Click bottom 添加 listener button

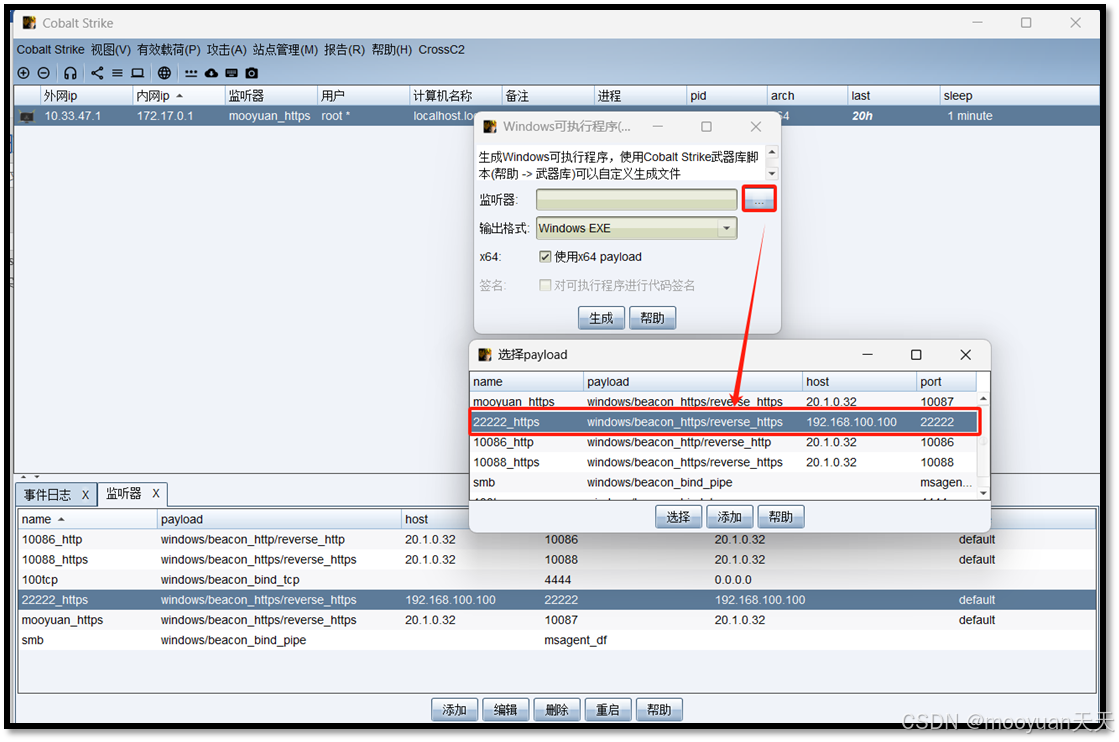coord(454,710)
